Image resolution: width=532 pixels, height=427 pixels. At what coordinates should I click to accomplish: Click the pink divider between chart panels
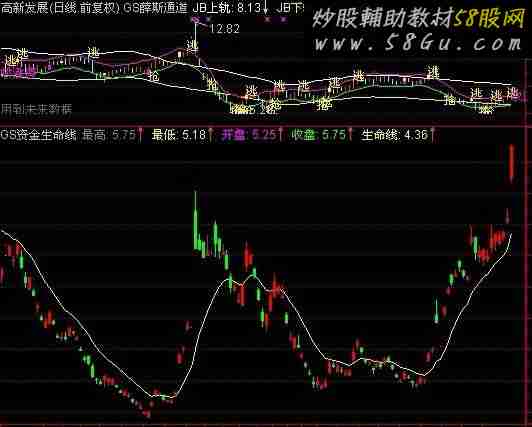coord(266,126)
